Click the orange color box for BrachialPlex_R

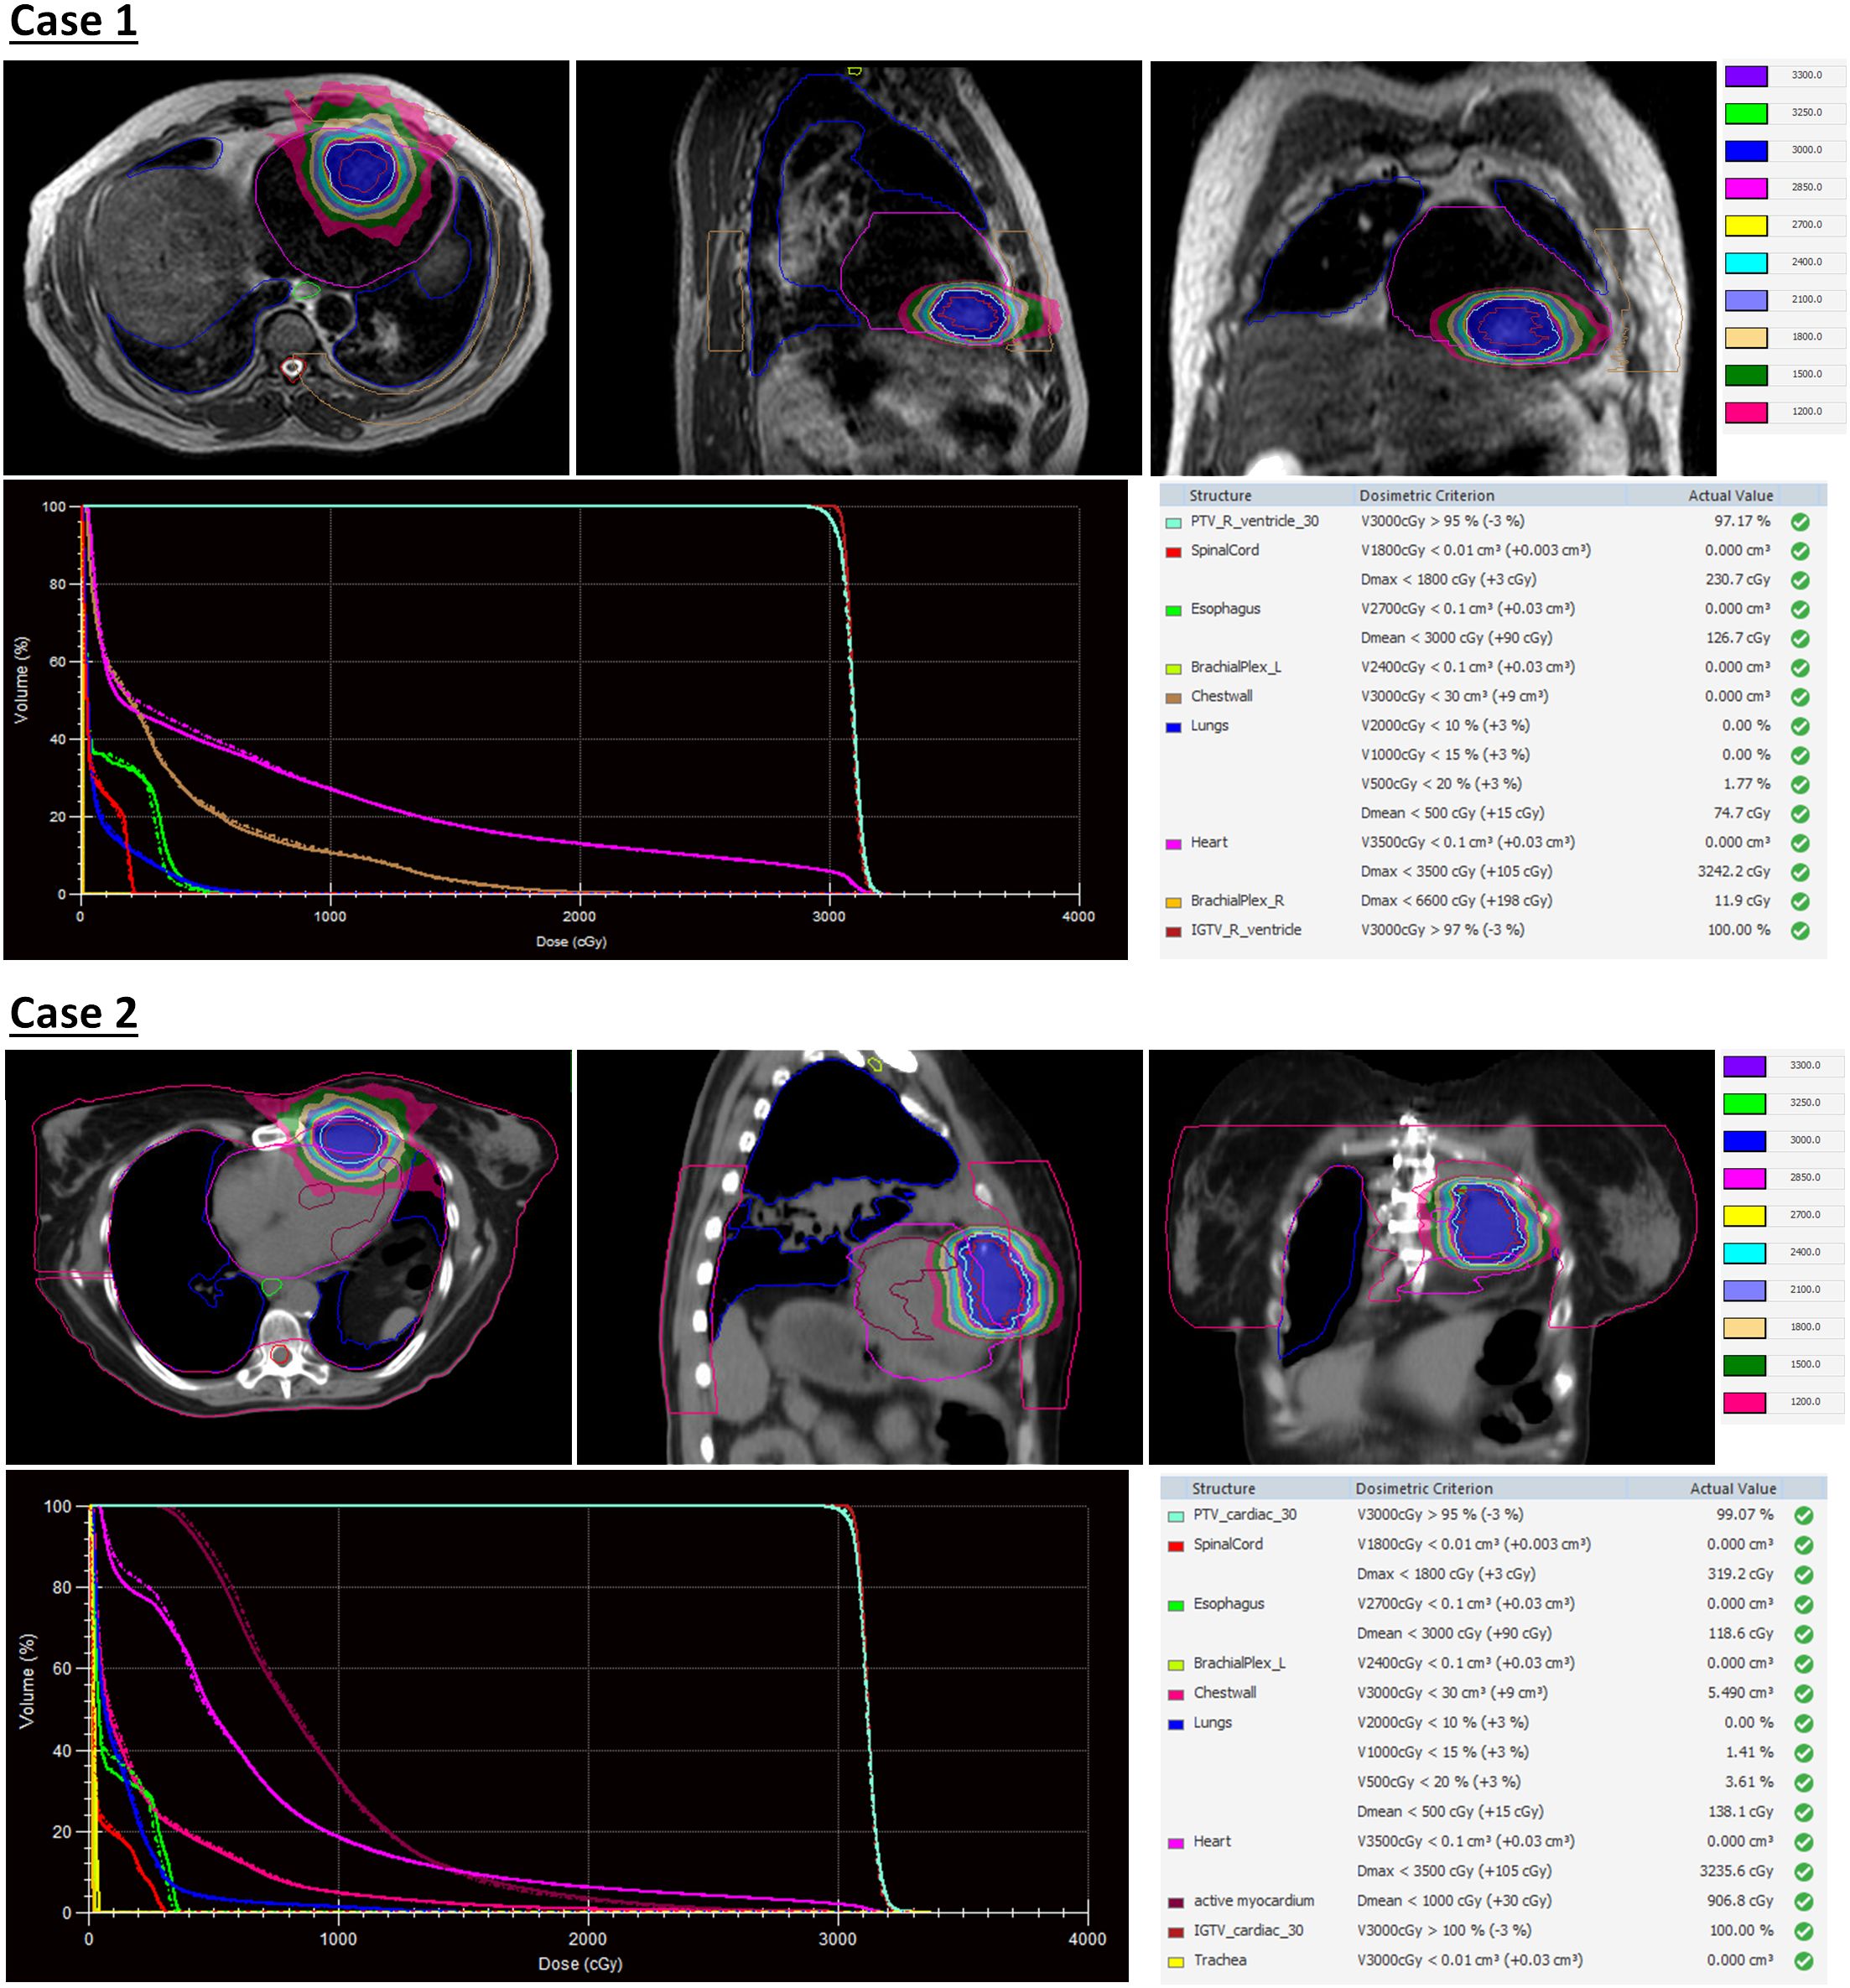tap(1173, 902)
